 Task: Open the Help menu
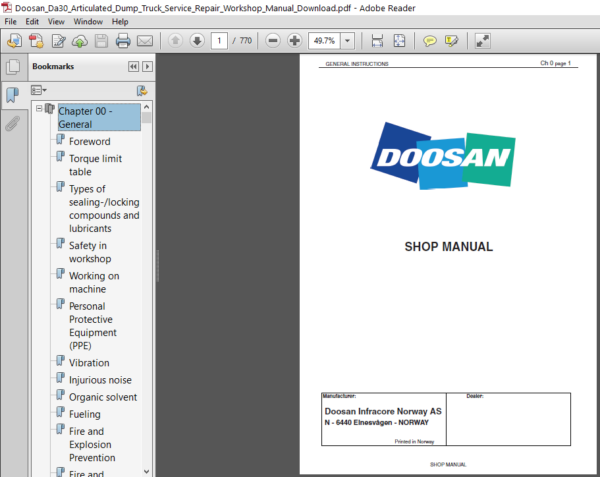[x=120, y=21]
